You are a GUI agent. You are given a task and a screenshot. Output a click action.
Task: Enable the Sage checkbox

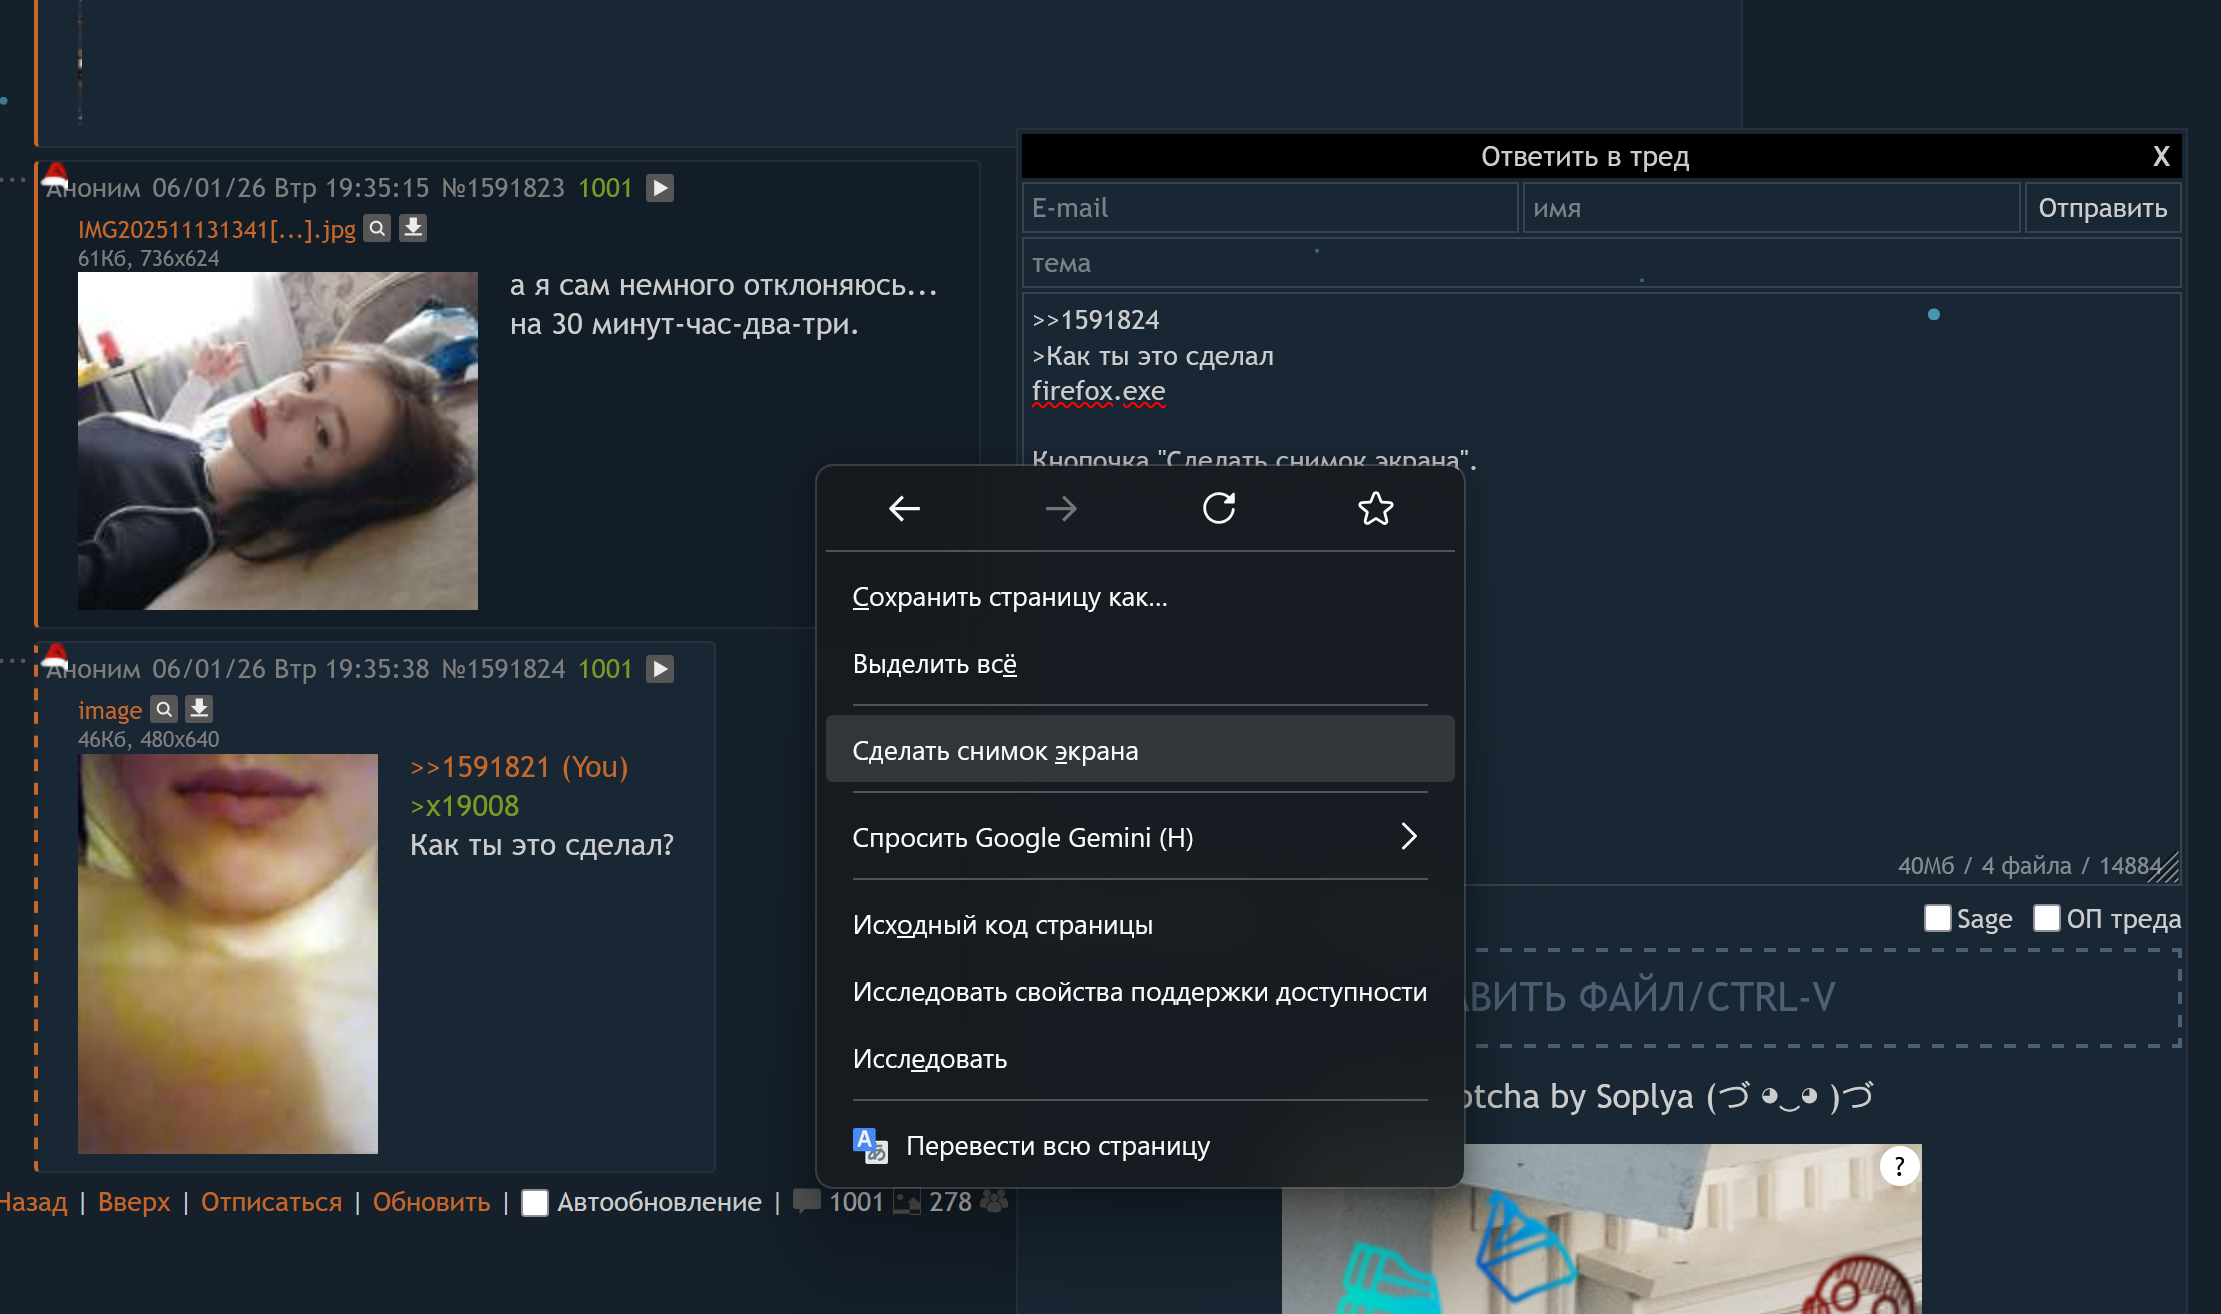[1937, 918]
